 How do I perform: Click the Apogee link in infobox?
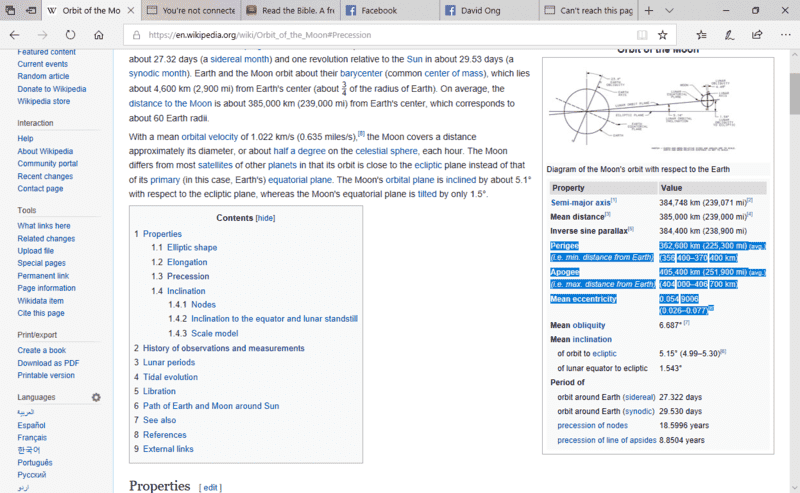click(x=565, y=272)
